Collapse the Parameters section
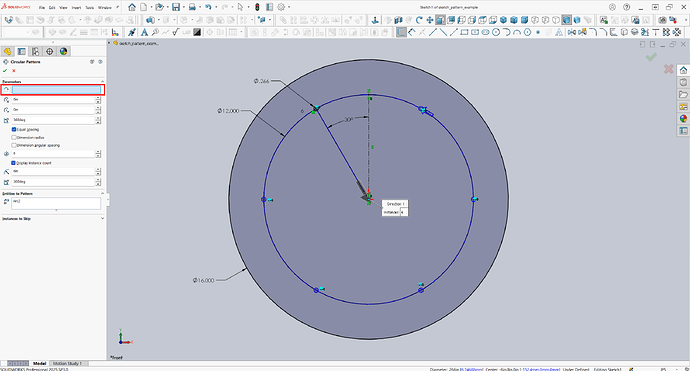690x371 pixels. 103,81
